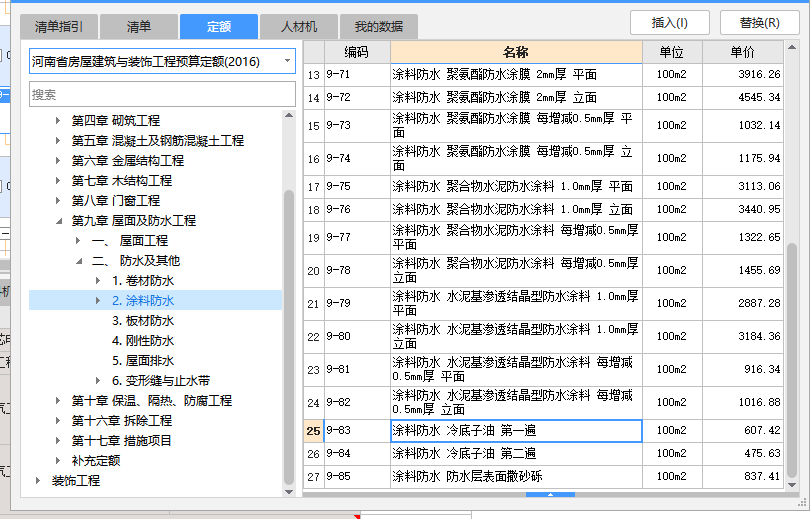Viewport: 810px width, 519px height.
Task: Expand the 第十六章 拆除工程 node arrow
Action: click(58, 421)
